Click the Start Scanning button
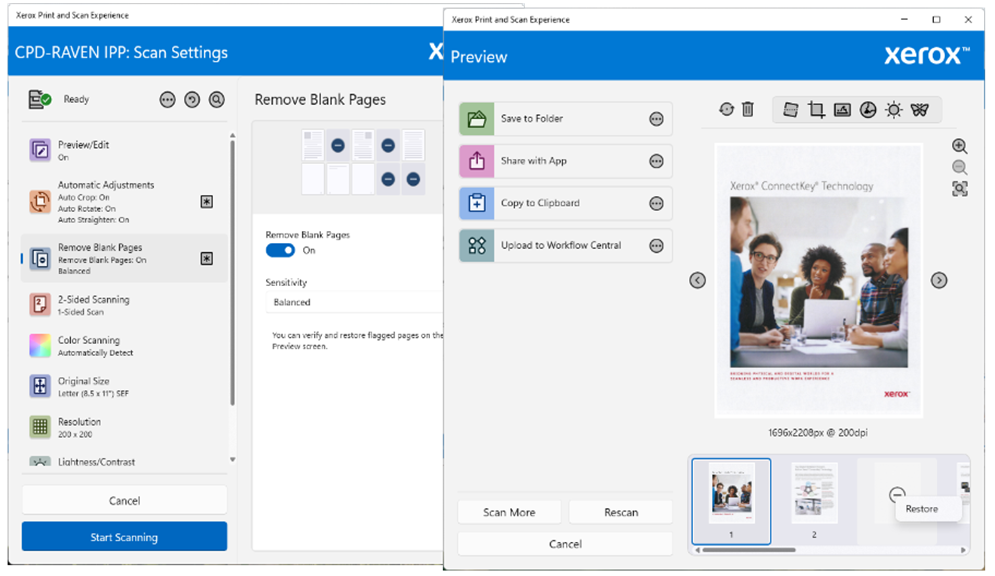This screenshot has height=576, width=995. pos(124,537)
